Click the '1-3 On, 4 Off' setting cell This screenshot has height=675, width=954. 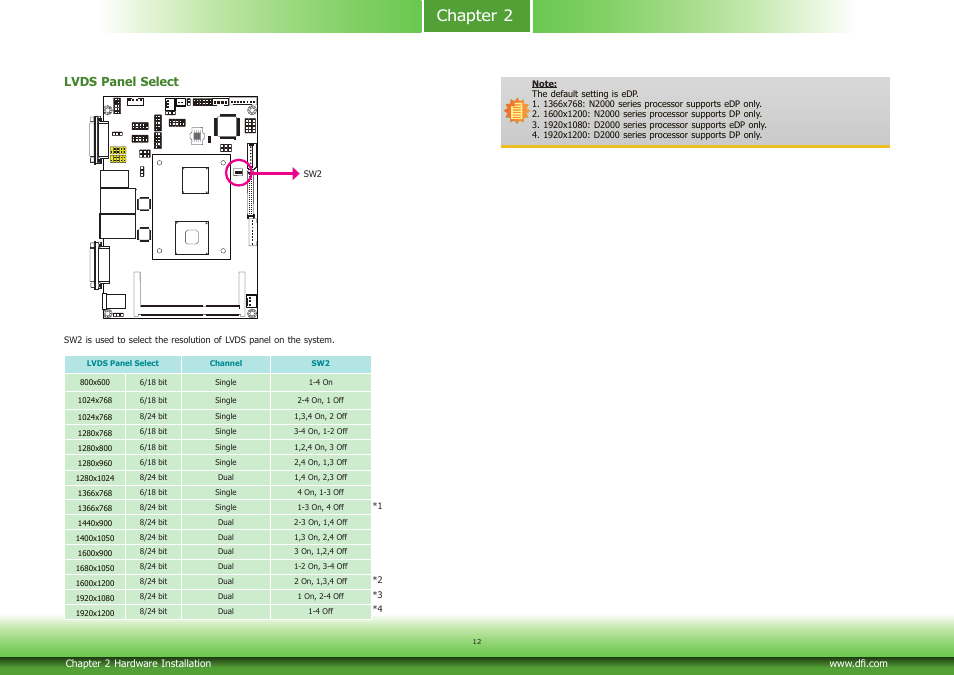tap(321, 507)
